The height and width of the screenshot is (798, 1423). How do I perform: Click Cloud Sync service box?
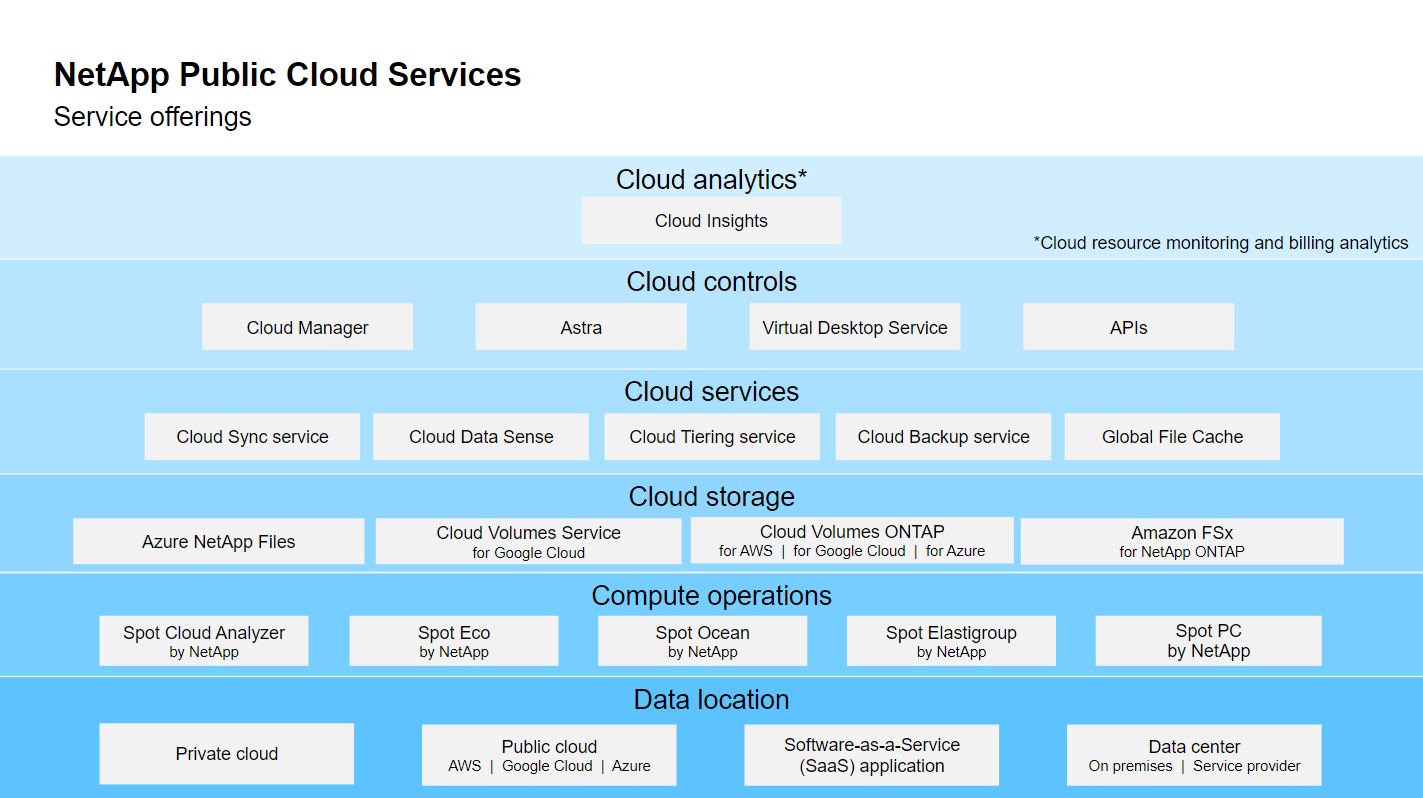252,437
